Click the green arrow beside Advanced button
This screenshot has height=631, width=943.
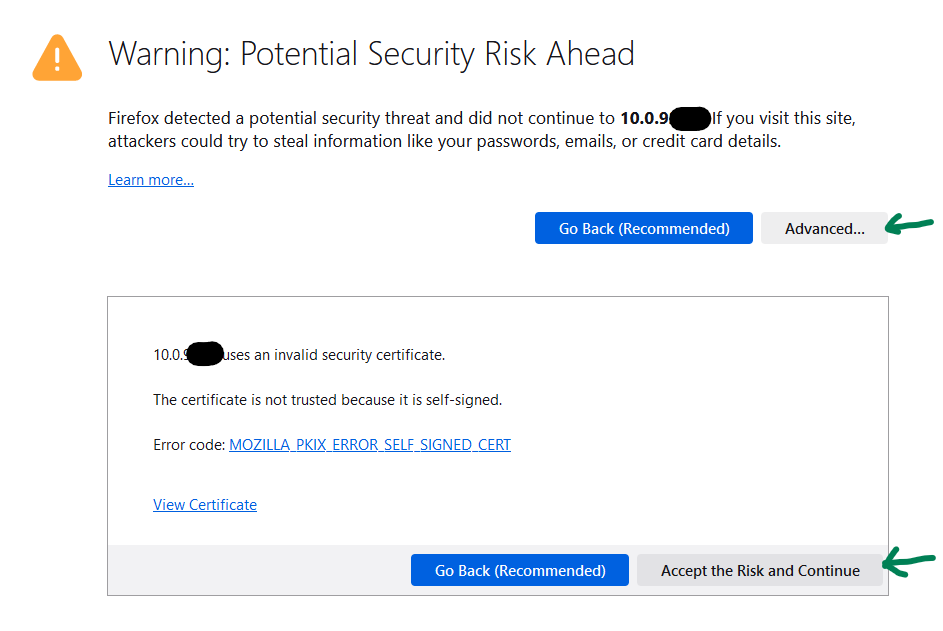pos(909,224)
